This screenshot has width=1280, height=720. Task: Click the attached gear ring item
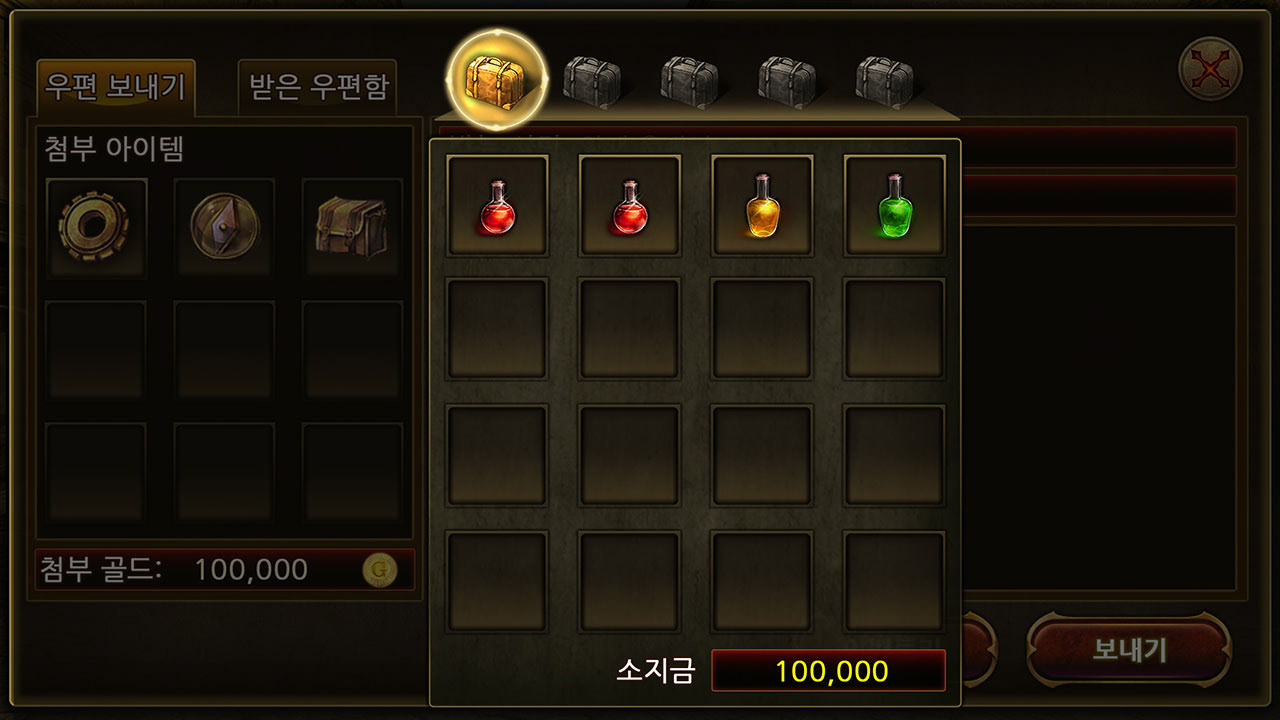[96, 227]
